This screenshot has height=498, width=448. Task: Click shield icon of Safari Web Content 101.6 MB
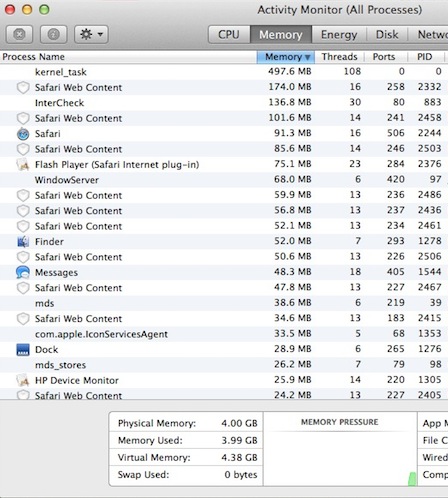coord(23,118)
